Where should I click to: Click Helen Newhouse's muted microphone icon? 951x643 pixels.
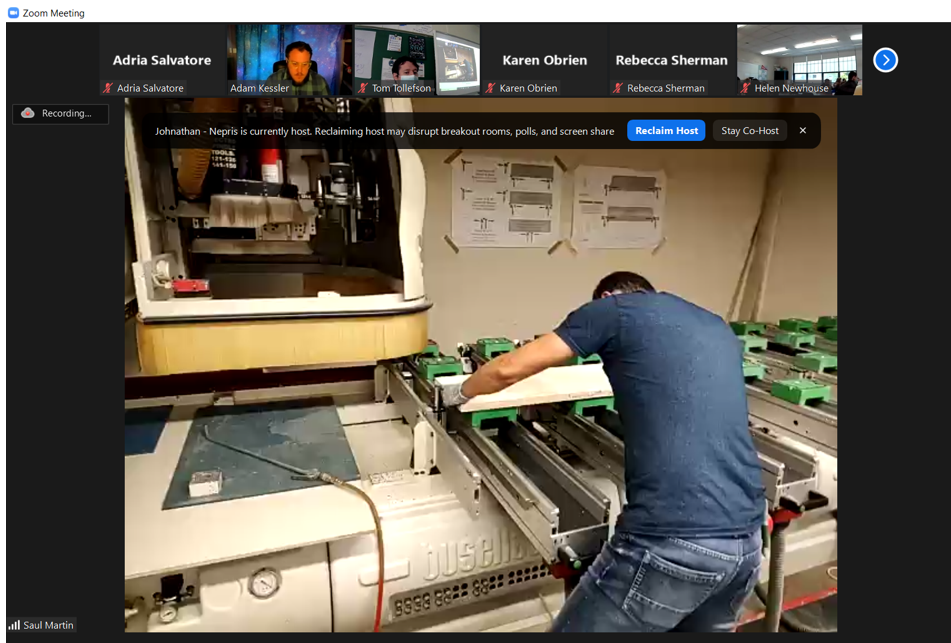coord(745,88)
